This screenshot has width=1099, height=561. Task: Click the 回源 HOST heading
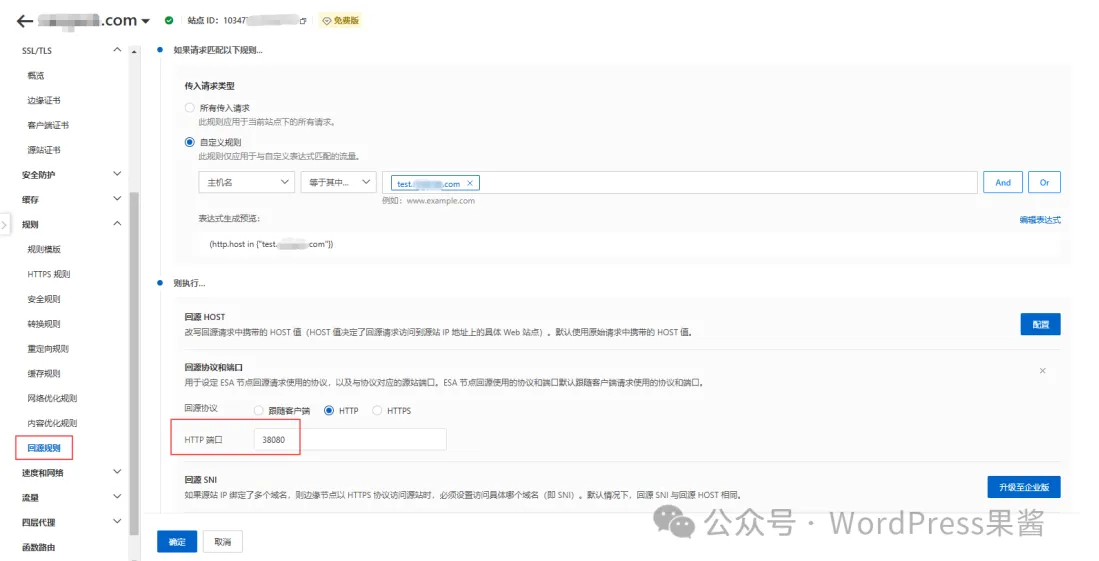pos(205,317)
